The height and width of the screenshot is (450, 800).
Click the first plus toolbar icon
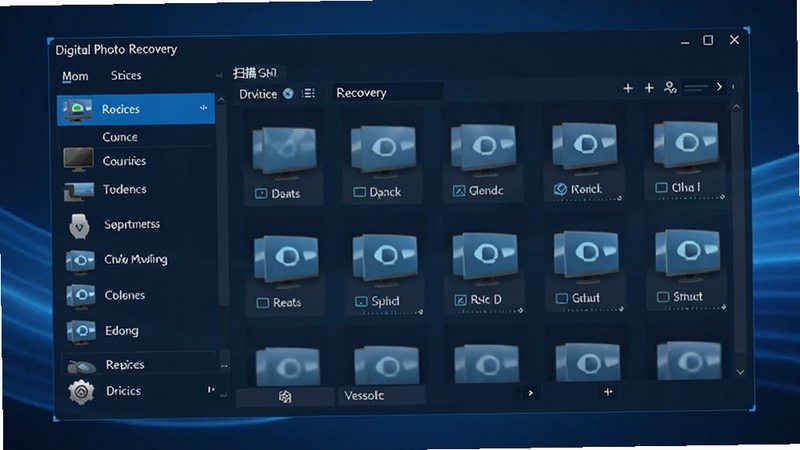click(628, 88)
